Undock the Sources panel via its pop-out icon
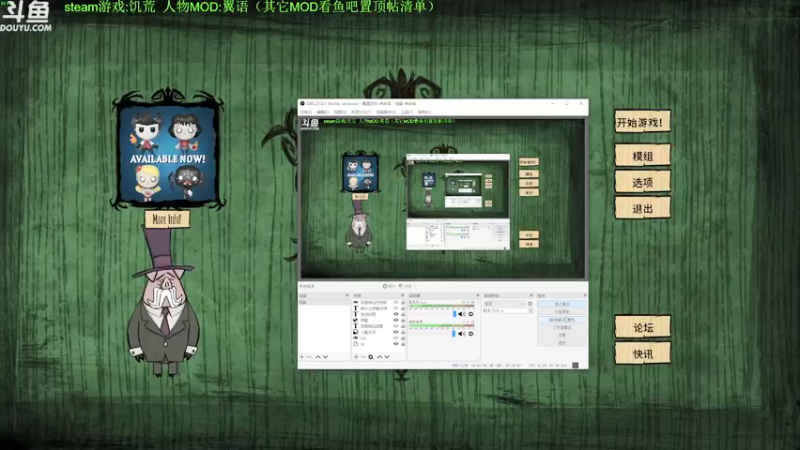800x450 pixels. click(x=403, y=295)
